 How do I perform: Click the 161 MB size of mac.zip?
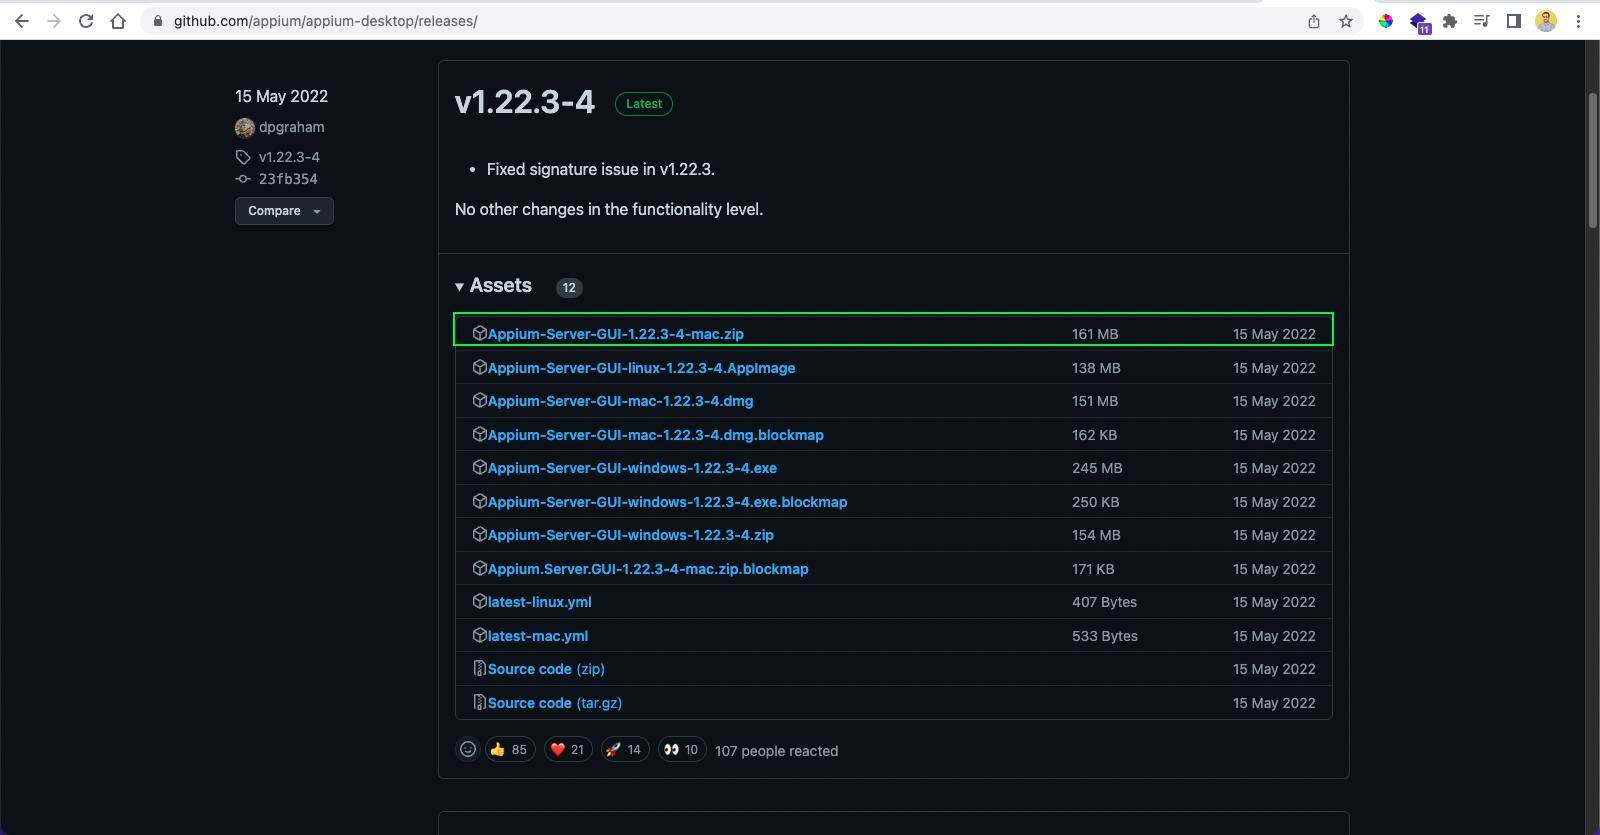pos(1095,334)
